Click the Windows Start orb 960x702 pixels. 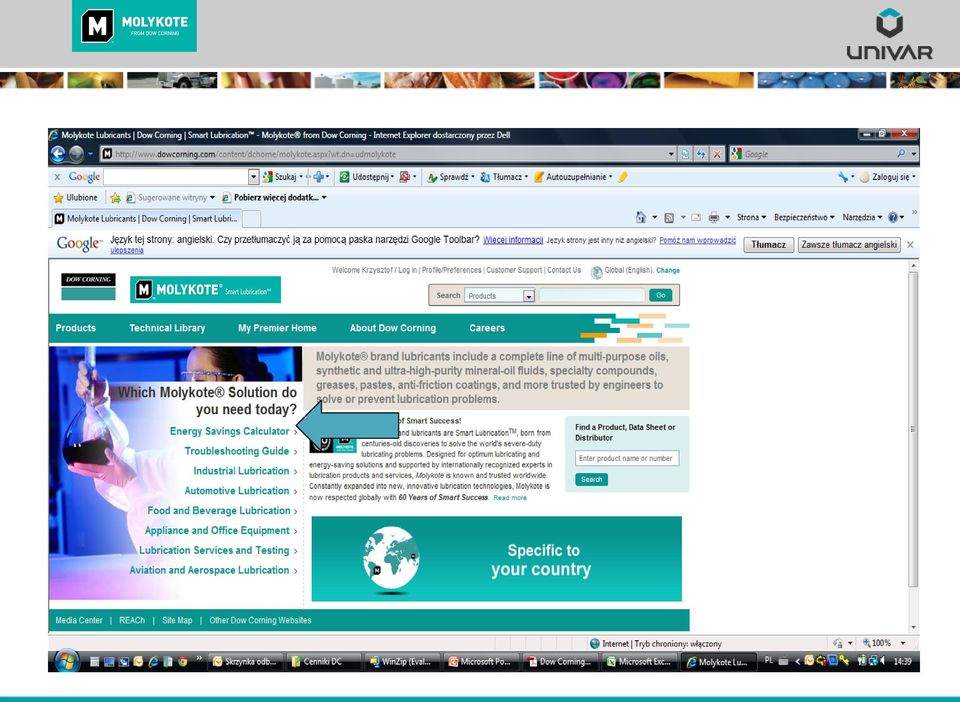coord(67,661)
